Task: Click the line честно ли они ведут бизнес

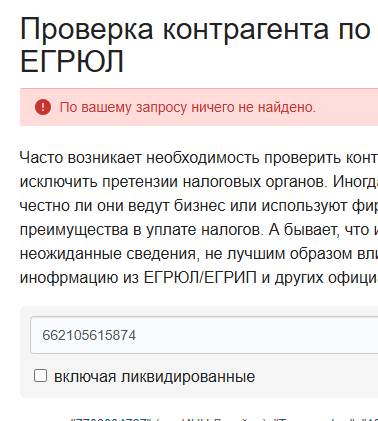Action: pos(199,206)
